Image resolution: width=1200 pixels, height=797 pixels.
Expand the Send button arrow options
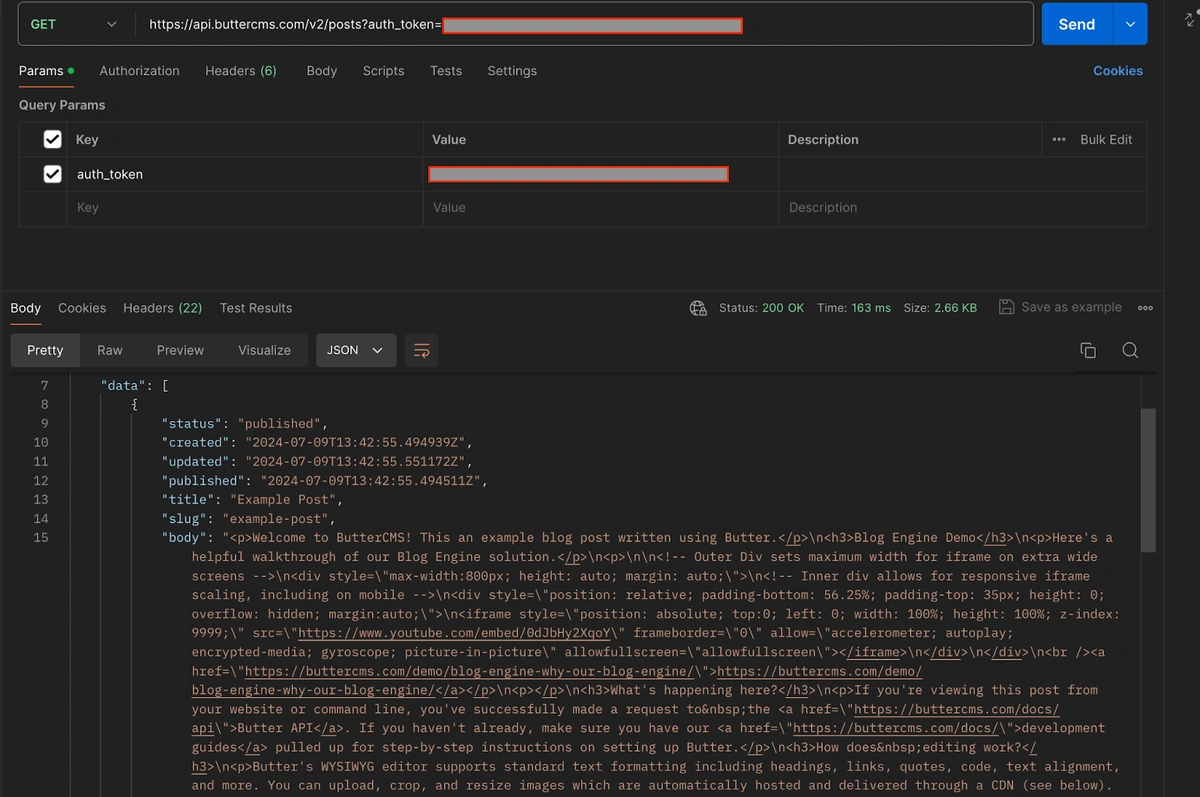coord(1130,24)
